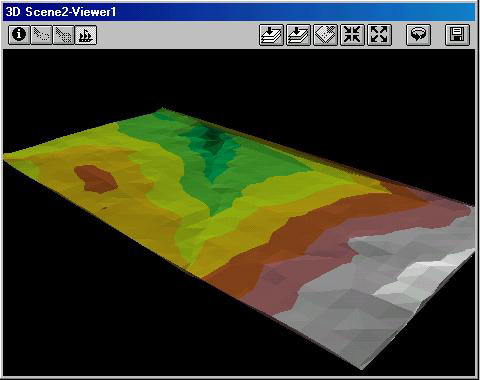Toggle the rotate viewer button

(x=418, y=35)
